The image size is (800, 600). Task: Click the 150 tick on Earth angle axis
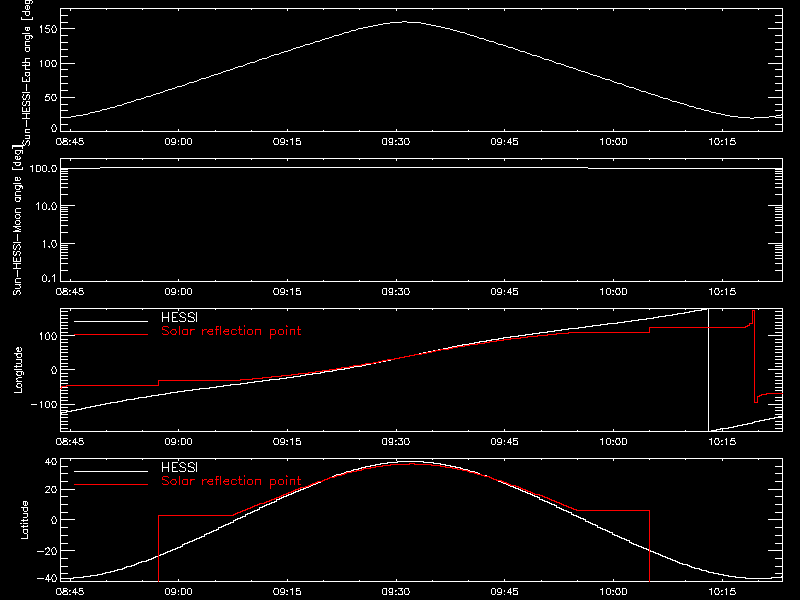point(48,29)
